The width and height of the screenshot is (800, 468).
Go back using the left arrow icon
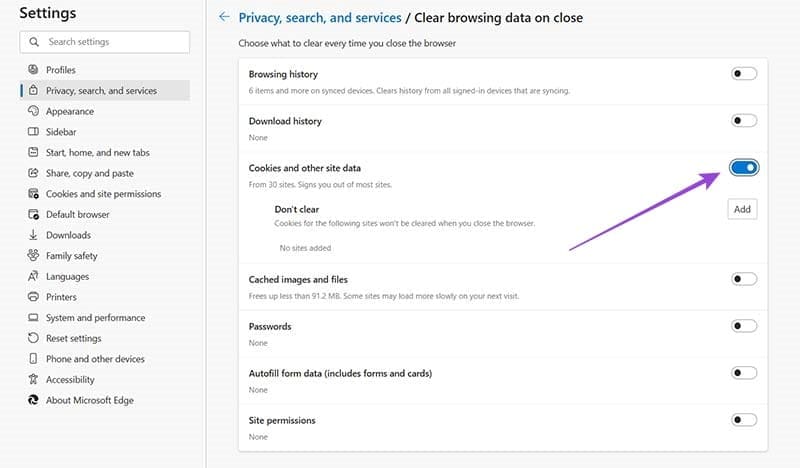coord(224,17)
